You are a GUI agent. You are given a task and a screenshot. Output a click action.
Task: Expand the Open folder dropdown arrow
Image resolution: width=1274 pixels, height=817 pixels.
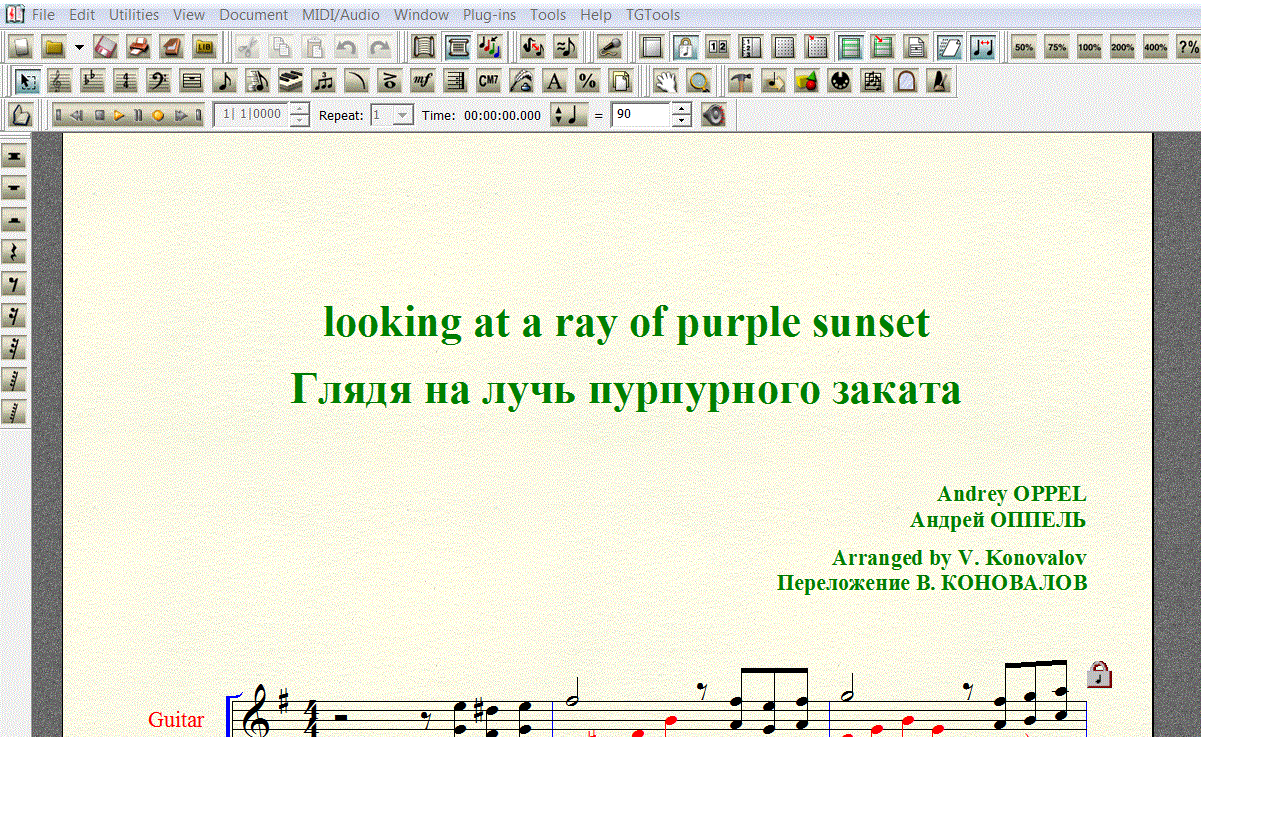(79, 47)
